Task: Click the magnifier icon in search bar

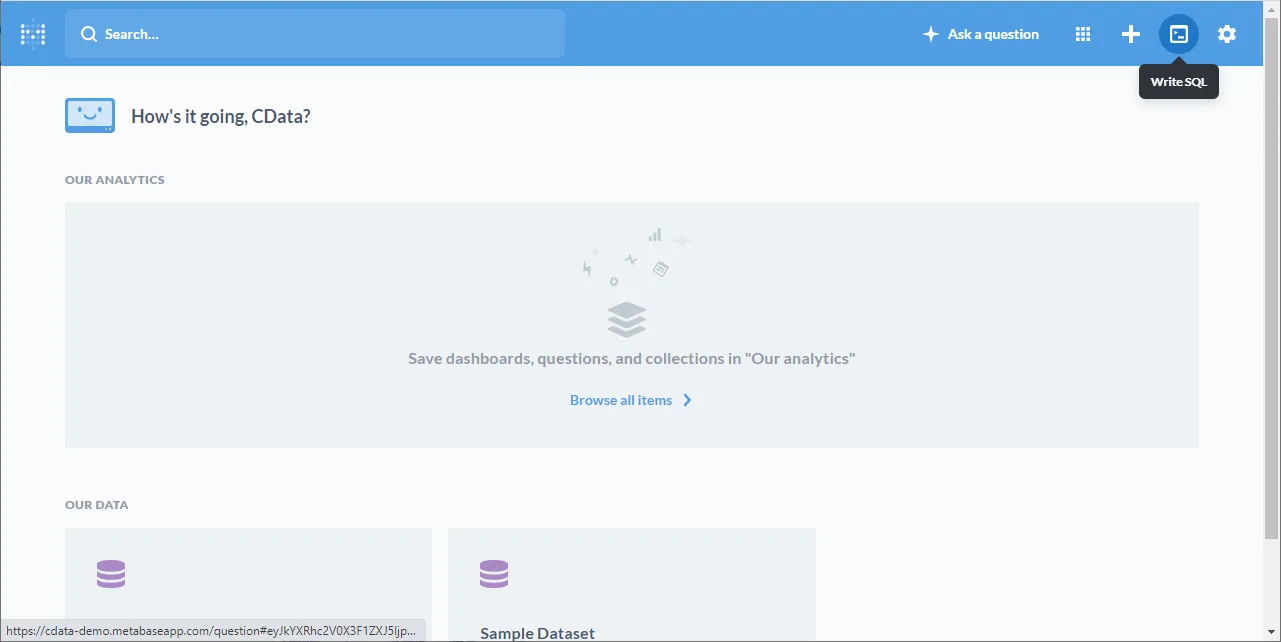Action: pyautogui.click(x=89, y=34)
